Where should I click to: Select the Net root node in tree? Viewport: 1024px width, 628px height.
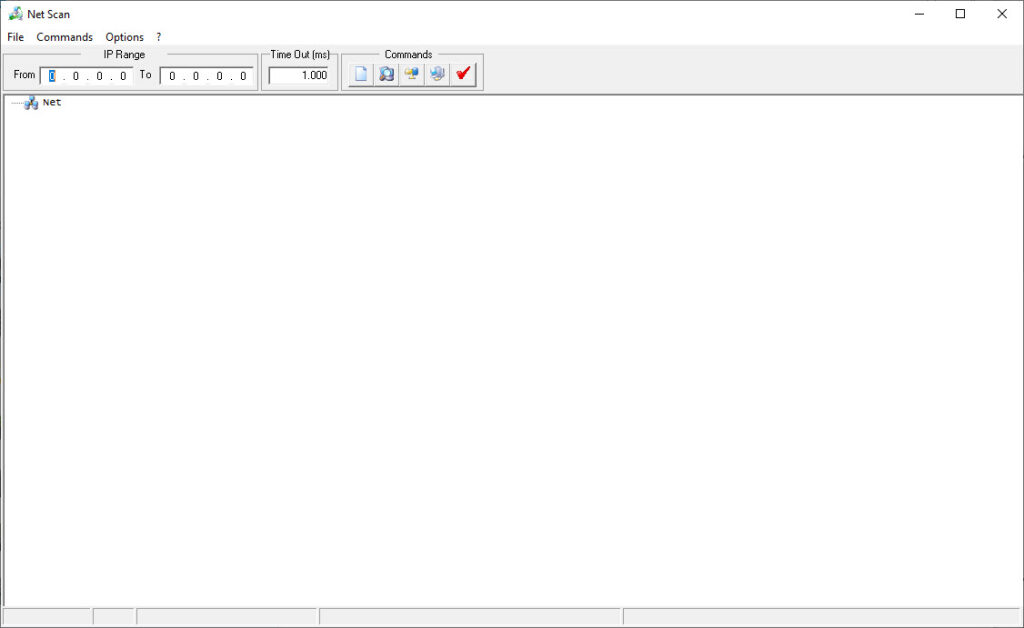(51, 102)
